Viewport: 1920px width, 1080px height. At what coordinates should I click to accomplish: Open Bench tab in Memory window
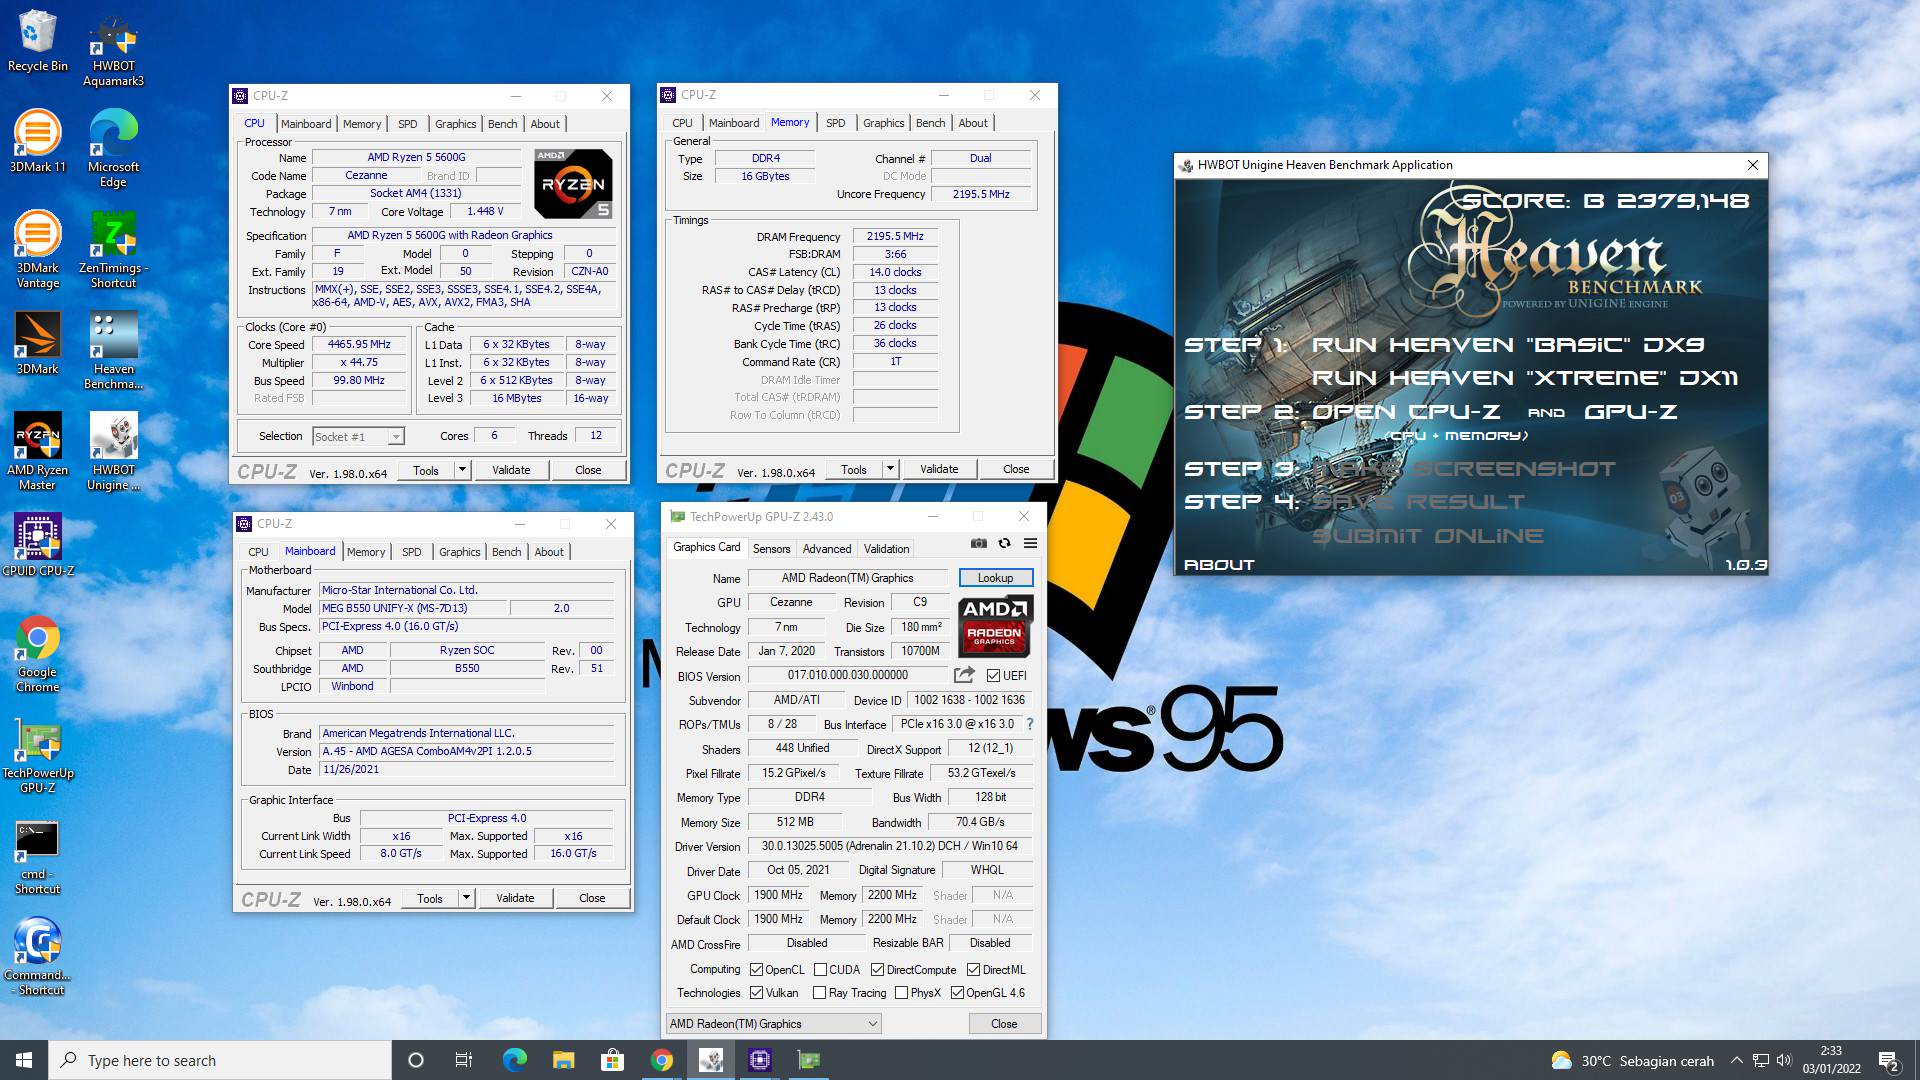point(930,123)
